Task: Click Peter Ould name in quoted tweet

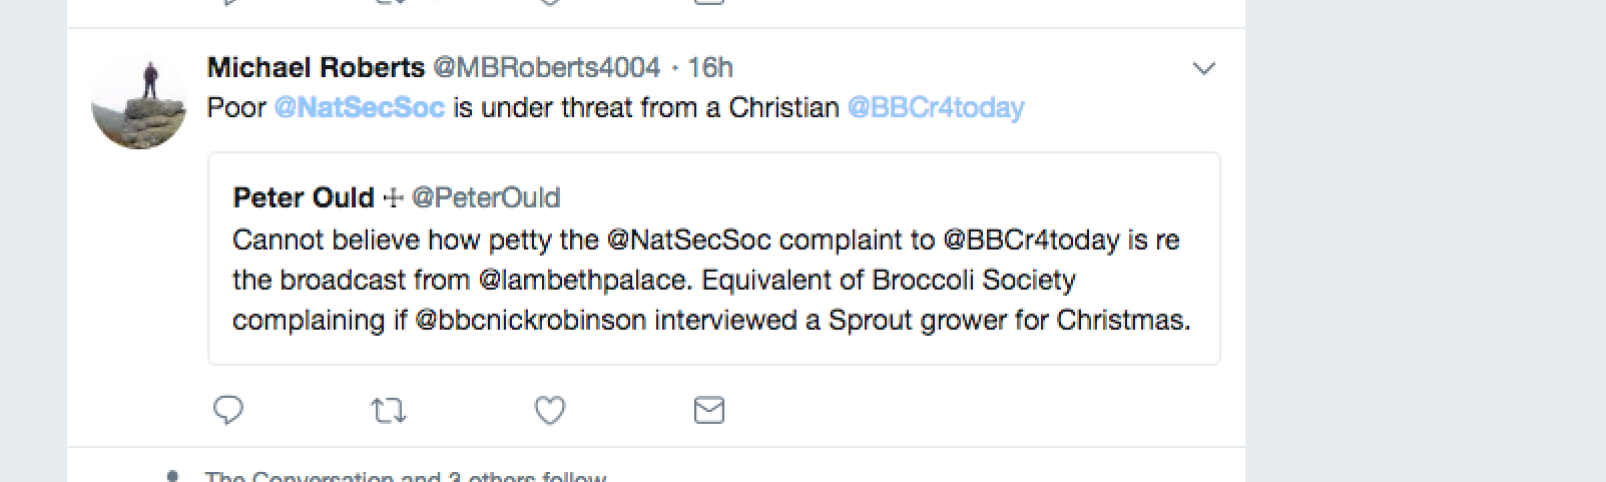Action: pyautogui.click(x=303, y=198)
